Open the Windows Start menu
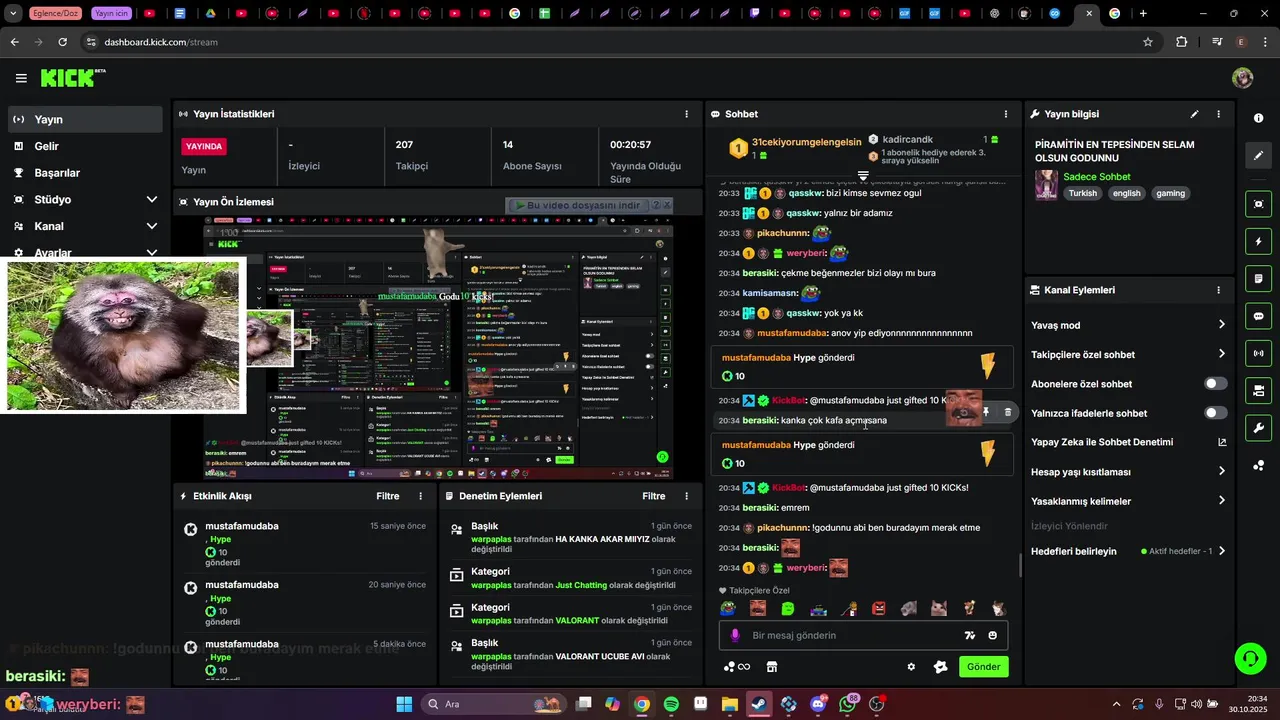 point(404,704)
